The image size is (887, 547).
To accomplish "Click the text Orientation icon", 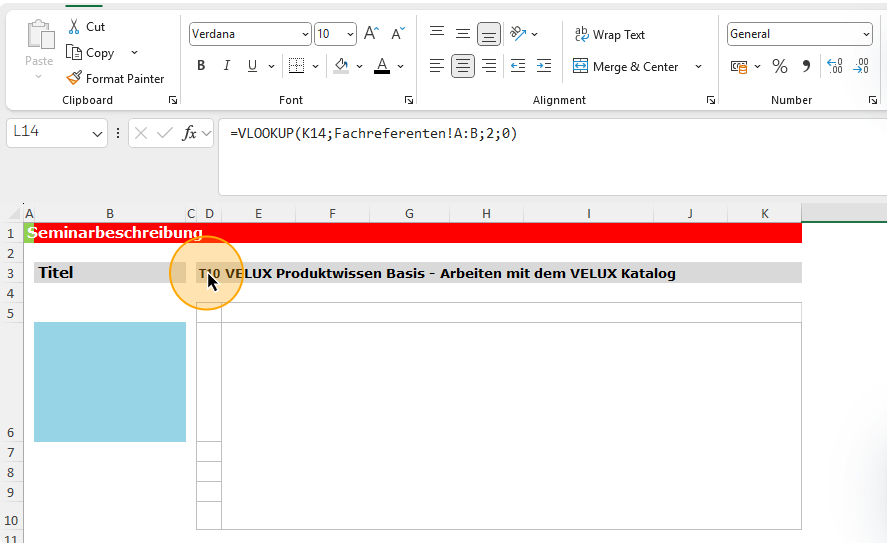I will (518, 34).
